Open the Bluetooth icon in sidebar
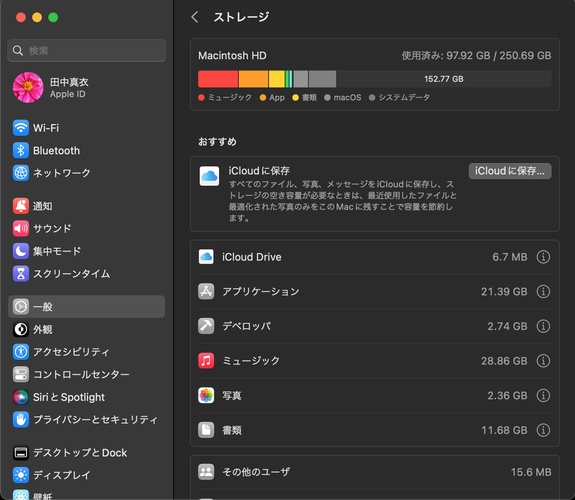 click(x=21, y=150)
